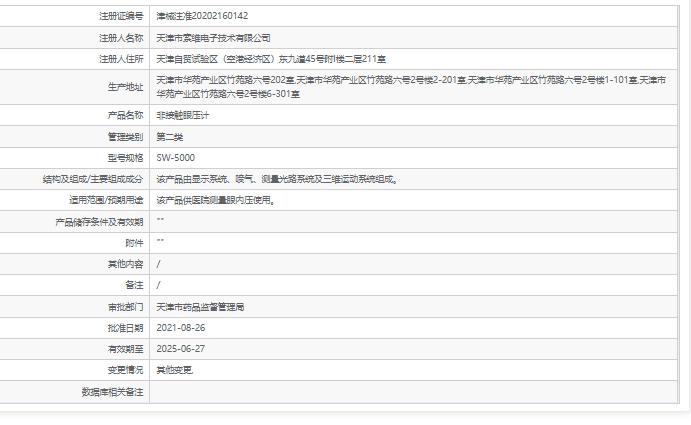Click the registration number 津械注准20202160142
Viewport: 691px width, 425px height.
point(201,17)
